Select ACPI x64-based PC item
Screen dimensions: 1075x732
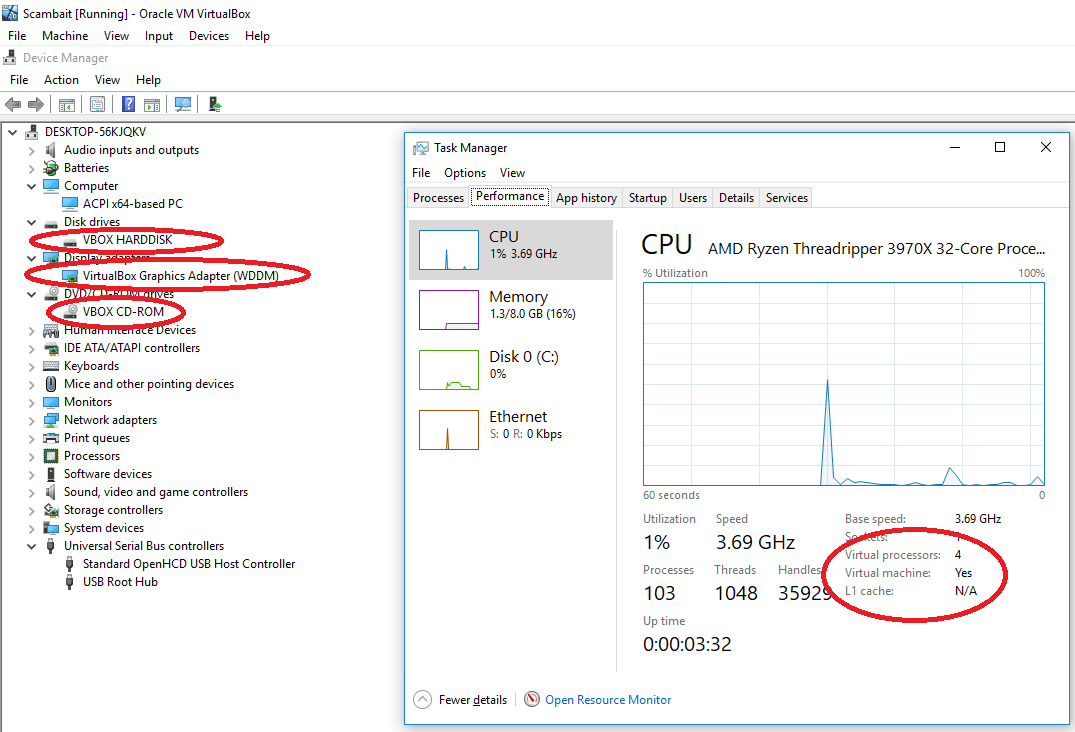pos(132,204)
